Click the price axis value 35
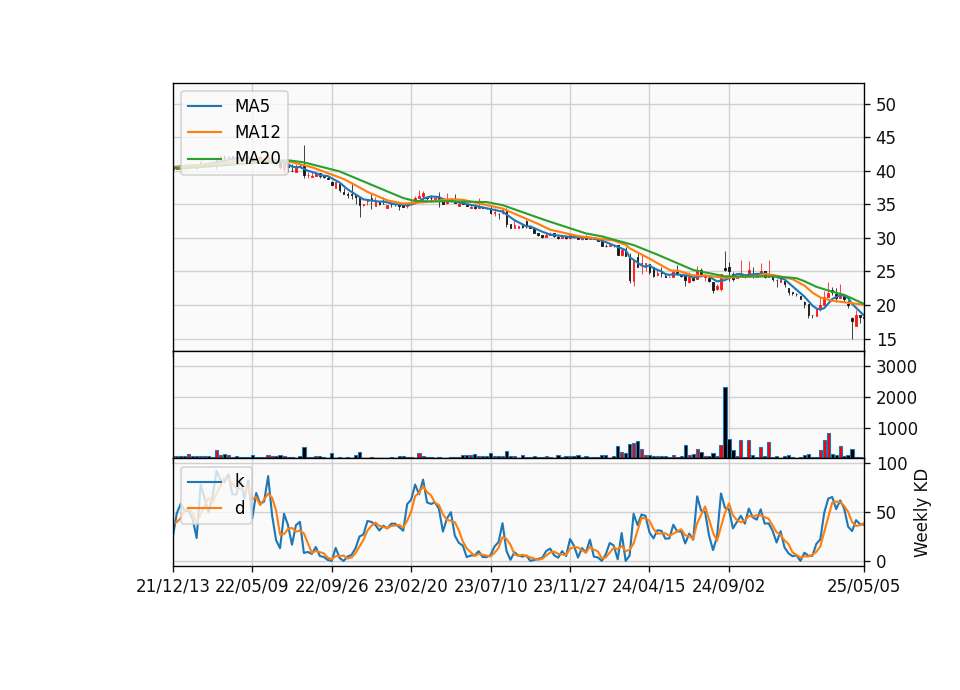The height and width of the screenshot is (690, 960). tap(885, 205)
